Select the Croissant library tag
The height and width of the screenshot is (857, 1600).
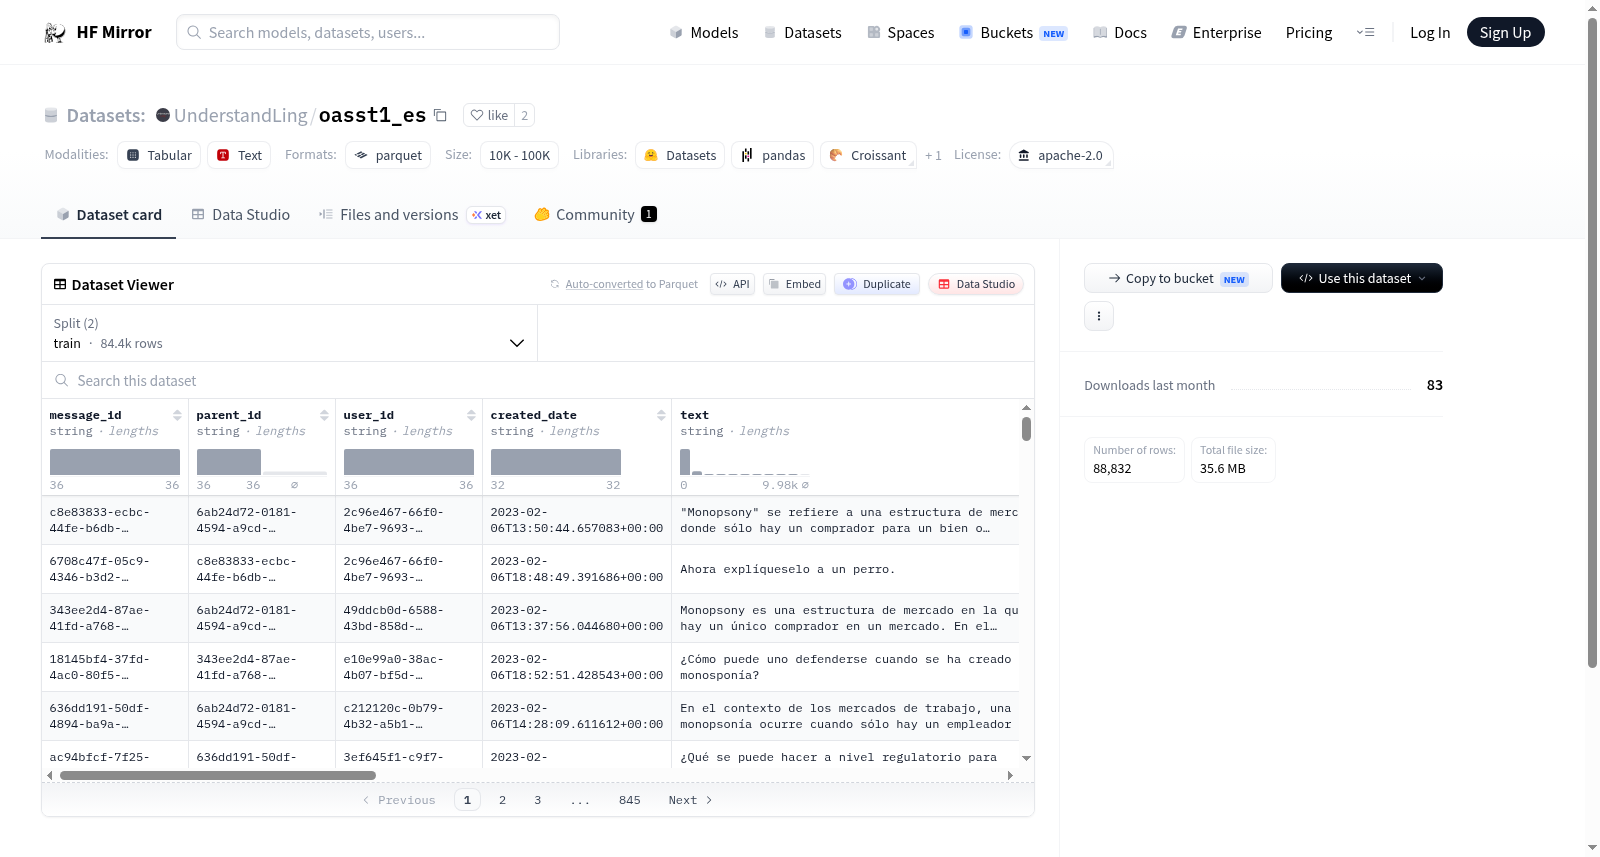pos(868,155)
